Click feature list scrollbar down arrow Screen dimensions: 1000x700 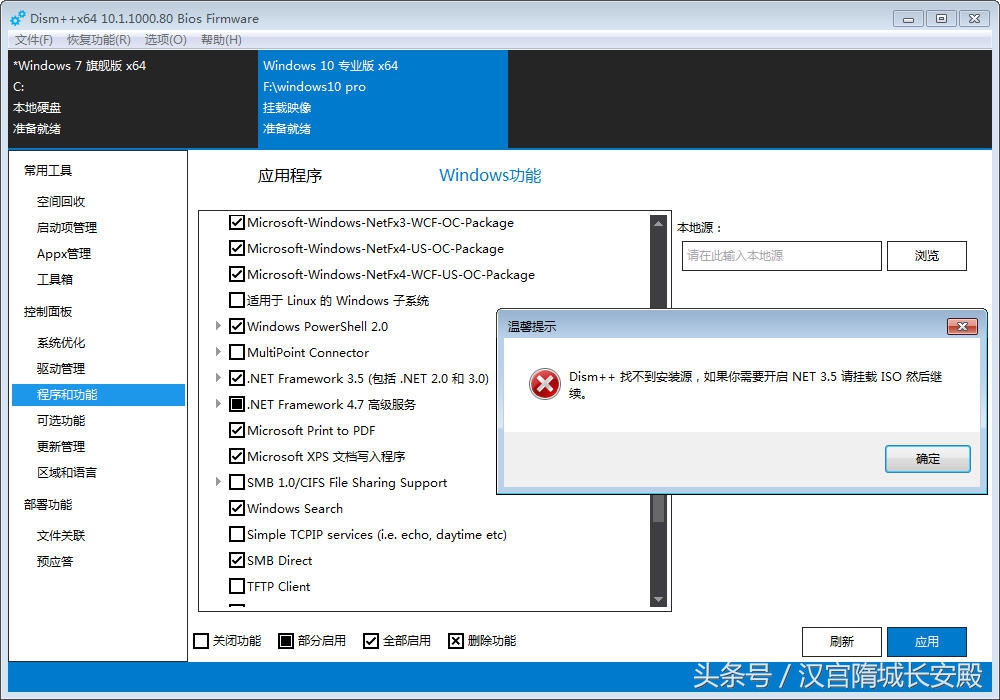(658, 600)
